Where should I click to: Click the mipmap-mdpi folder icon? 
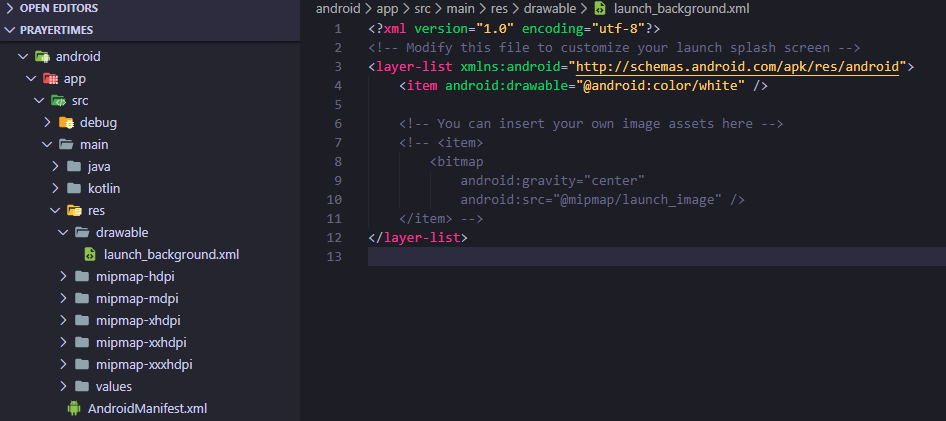click(x=82, y=299)
